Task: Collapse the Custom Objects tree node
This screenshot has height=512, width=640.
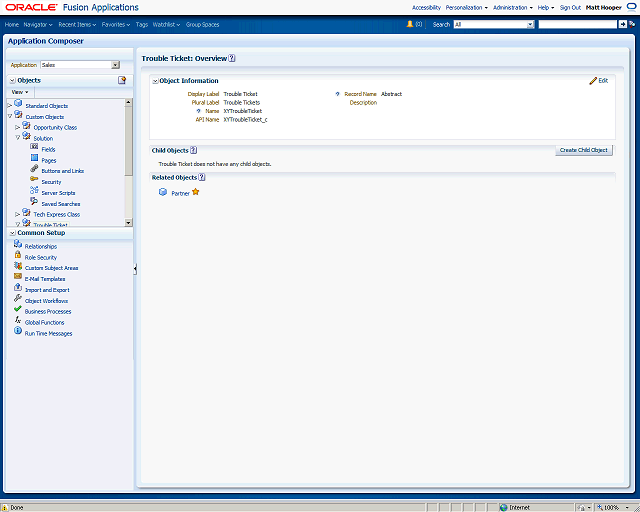Action: pos(10,116)
